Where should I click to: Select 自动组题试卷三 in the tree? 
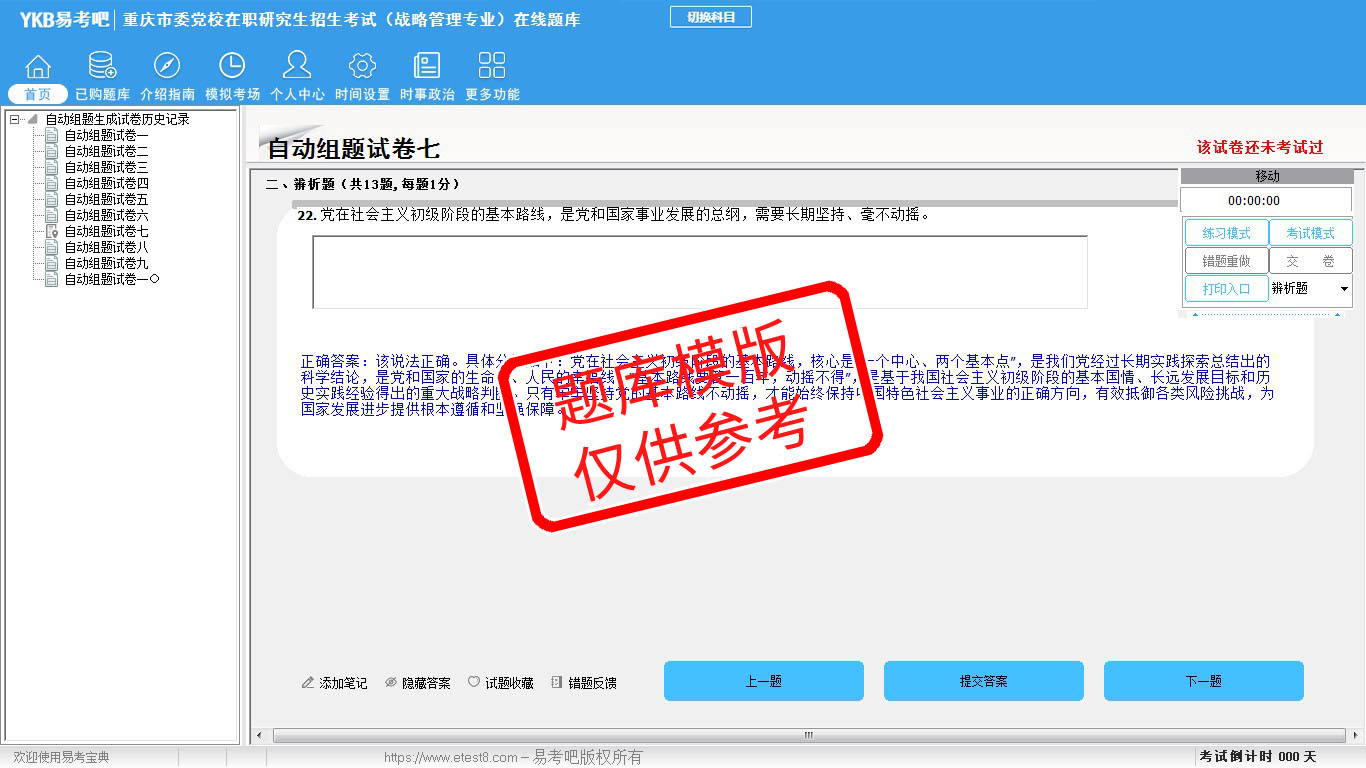coord(106,167)
